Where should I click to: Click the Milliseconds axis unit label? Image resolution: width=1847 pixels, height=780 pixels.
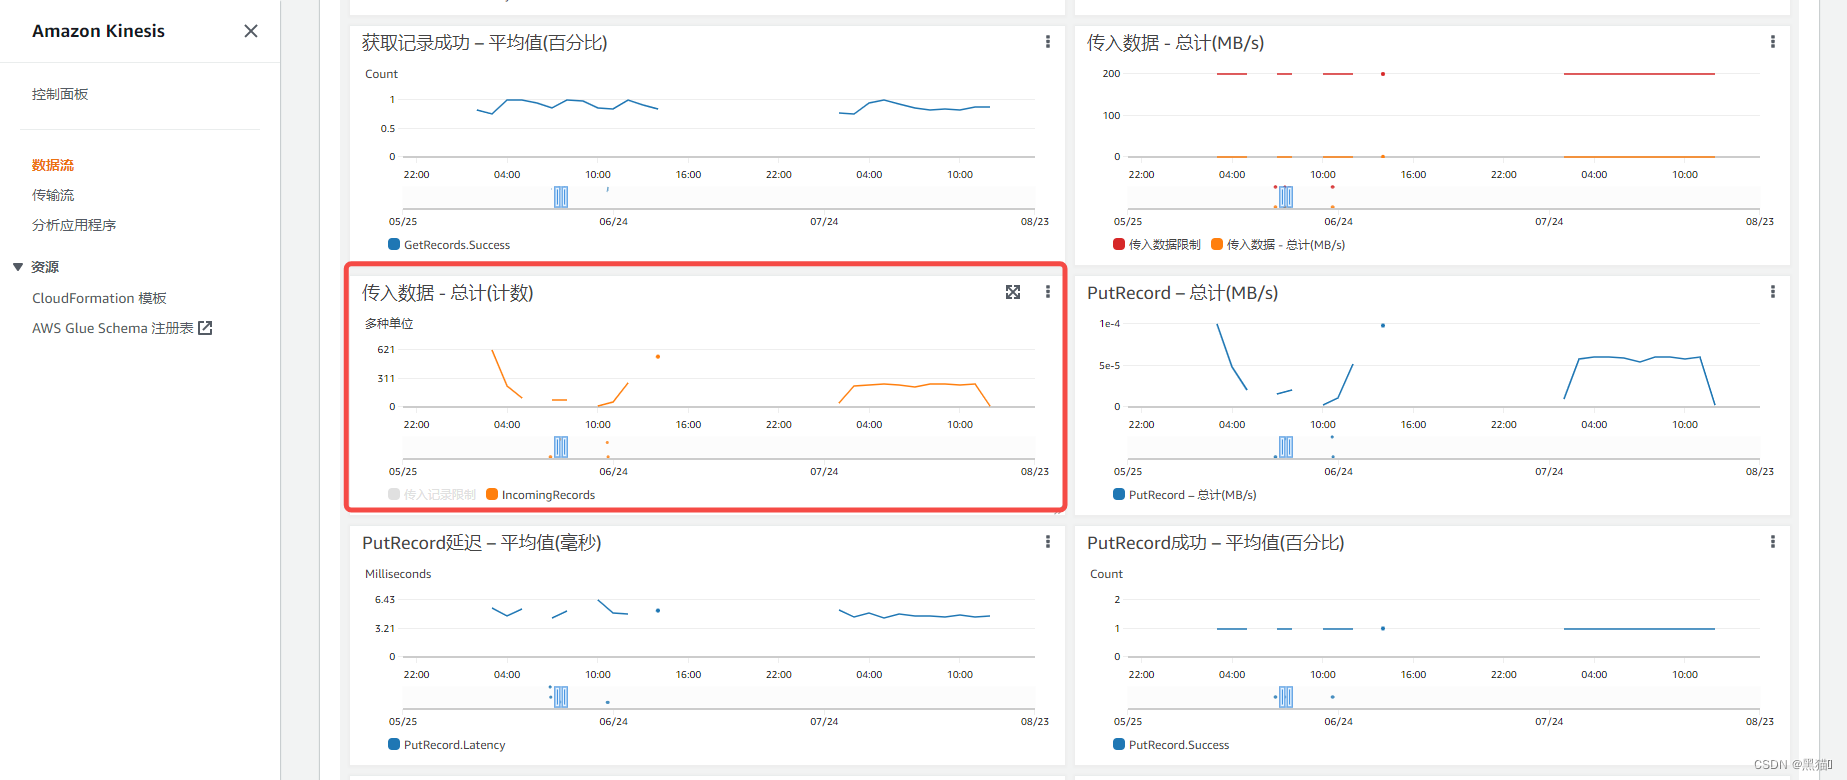(398, 574)
